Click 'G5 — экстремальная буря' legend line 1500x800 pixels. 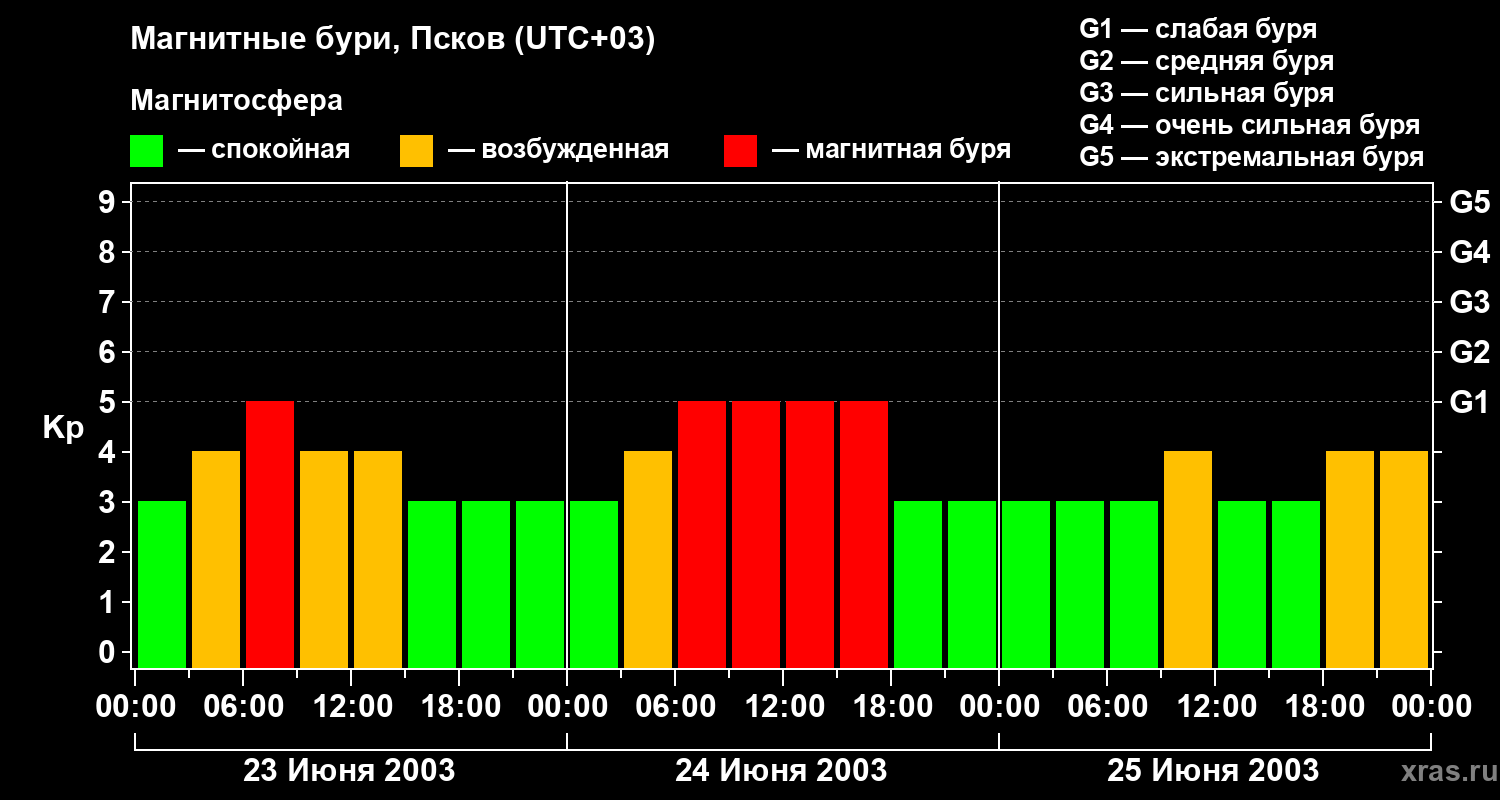(x=1251, y=157)
